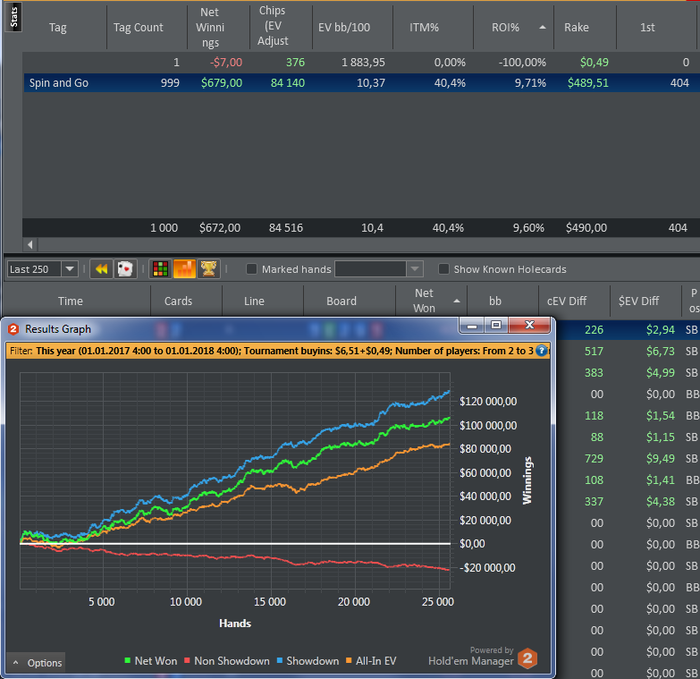Click the Results Graph window title icon
Image resolution: width=700 pixels, height=679 pixels.
(13, 329)
